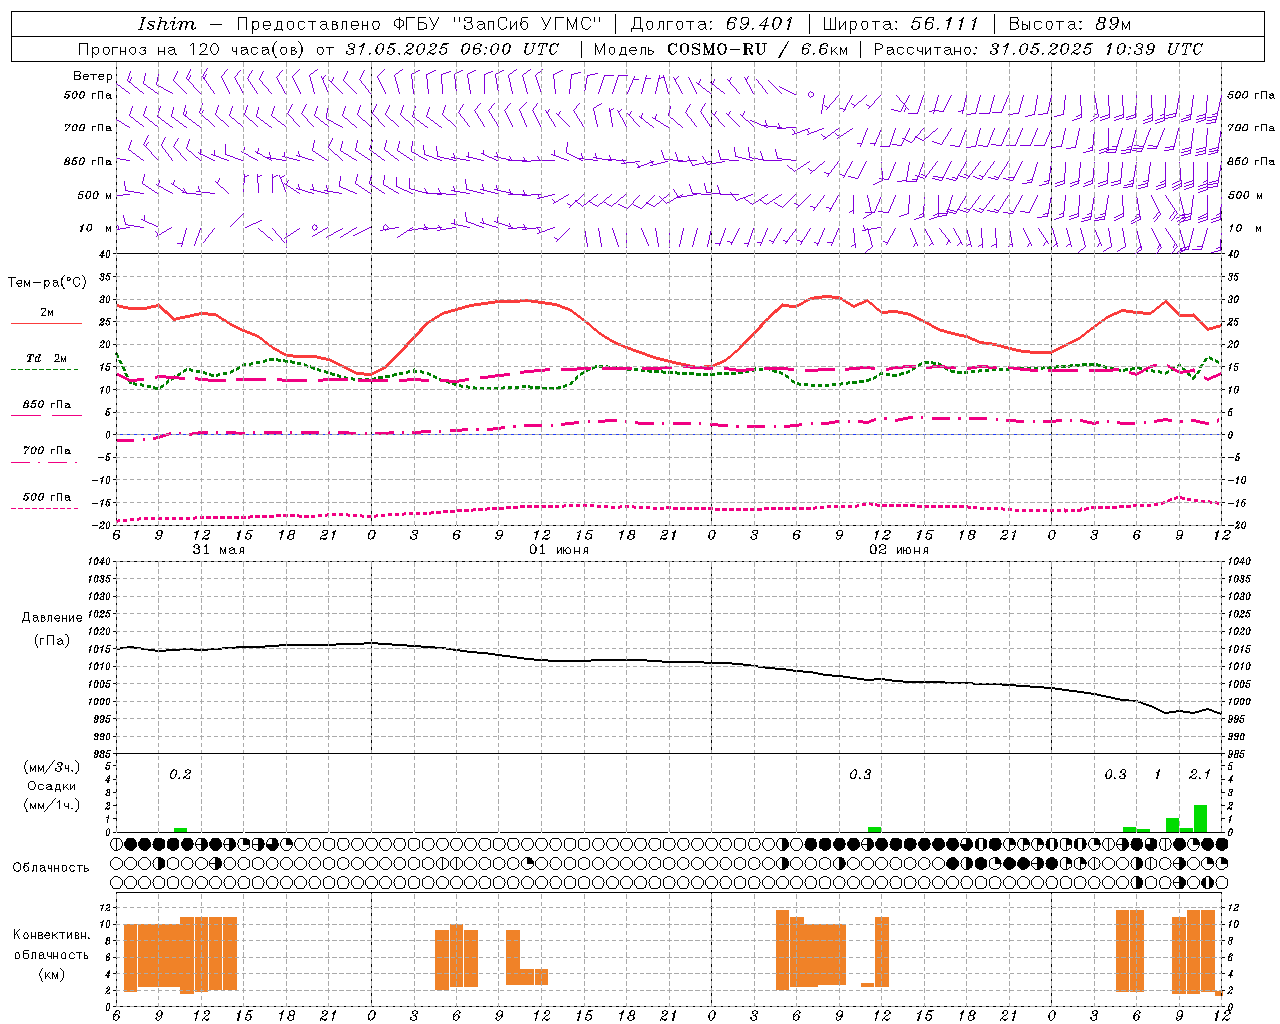Click the dashed '700 гПа' temperature legend line

click(x=44, y=462)
